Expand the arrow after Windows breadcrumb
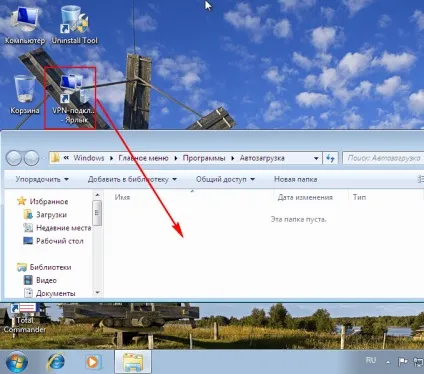Viewport: 424px width, 374px height. point(112,158)
